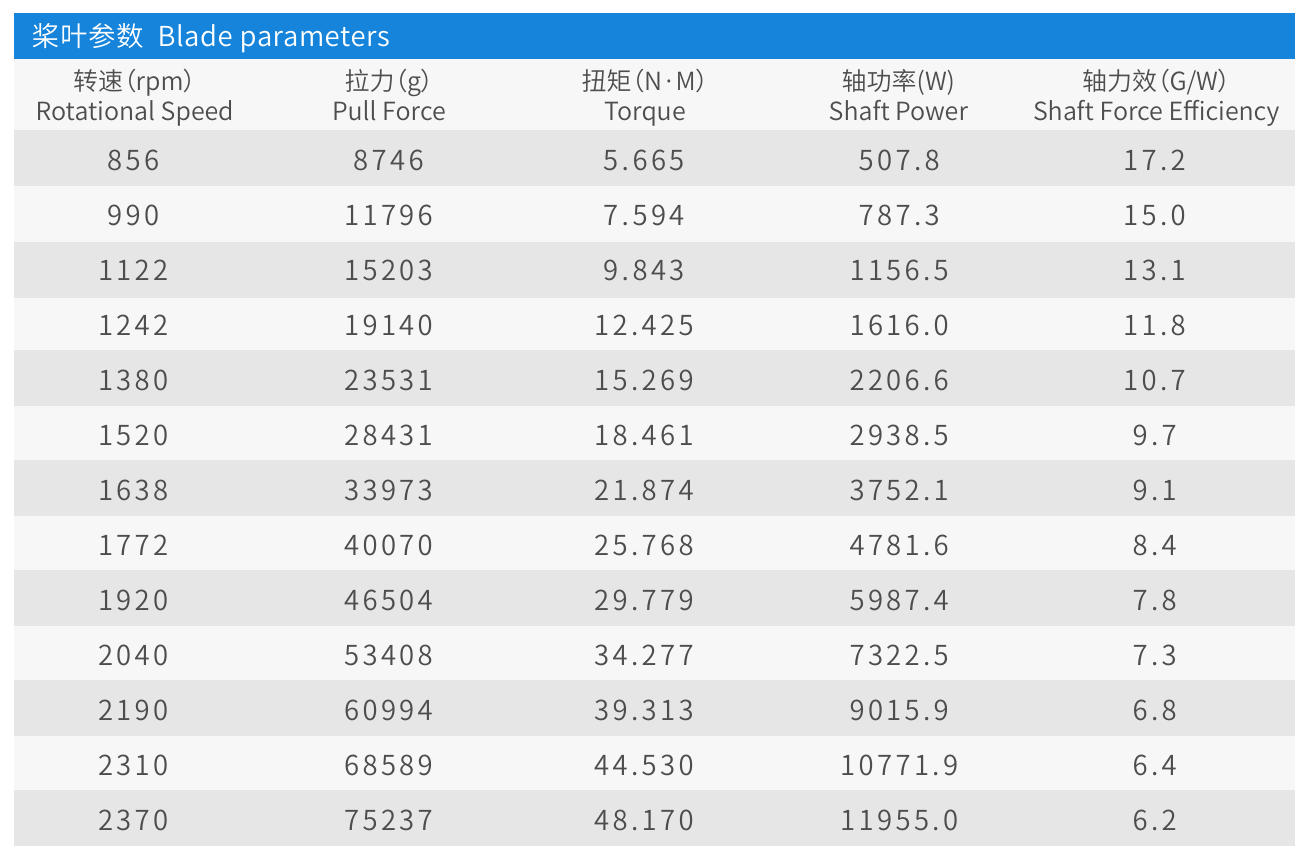
Task: Select the Torque column header
Action: [644, 96]
